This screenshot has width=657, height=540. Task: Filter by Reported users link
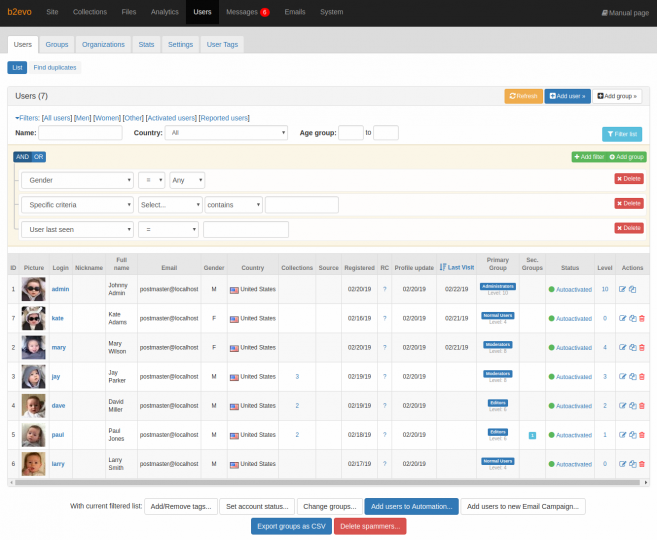[224, 118]
